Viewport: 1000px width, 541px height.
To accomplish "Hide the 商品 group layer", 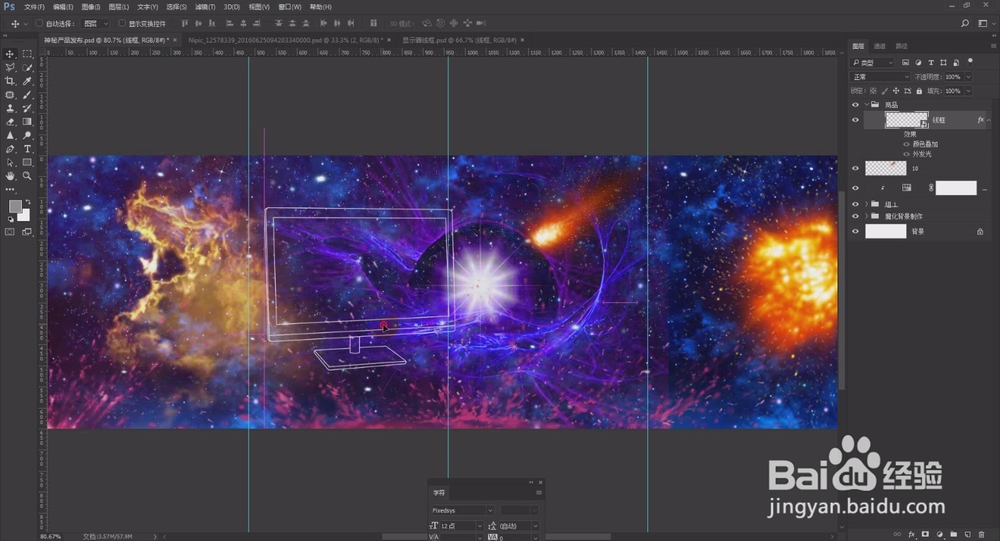I will pyautogui.click(x=855, y=105).
